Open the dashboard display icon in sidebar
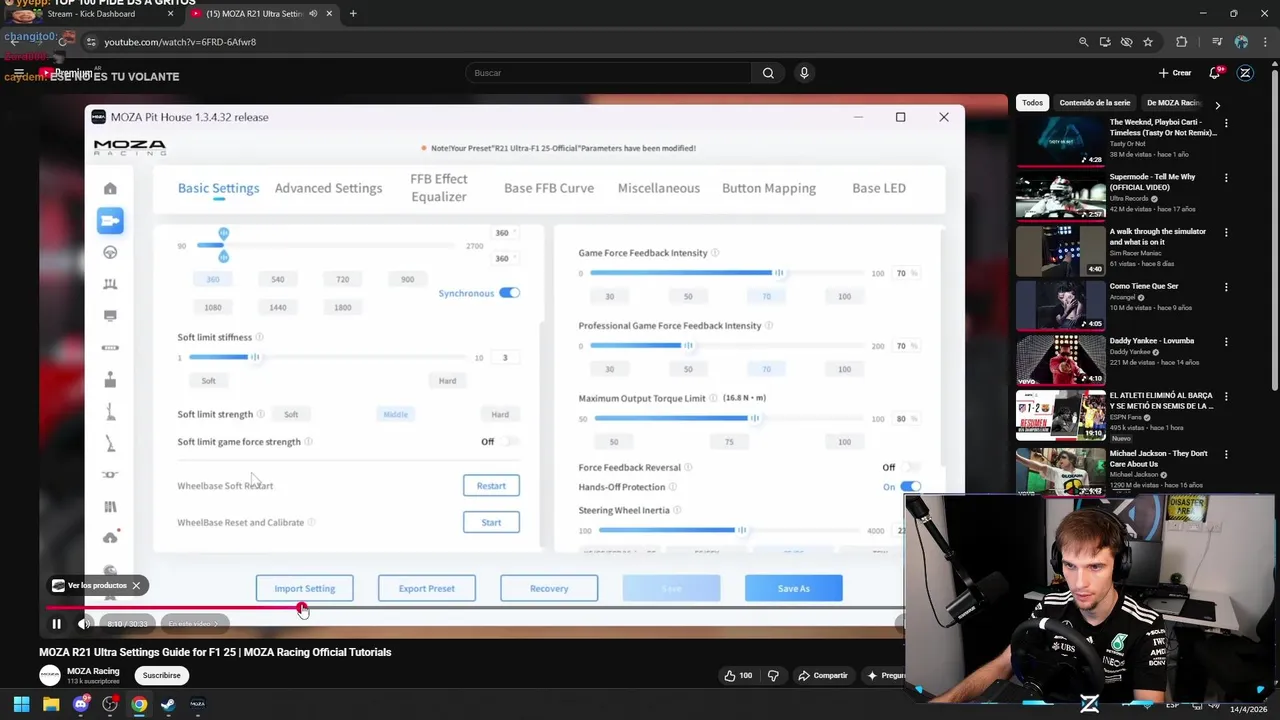 (x=110, y=316)
